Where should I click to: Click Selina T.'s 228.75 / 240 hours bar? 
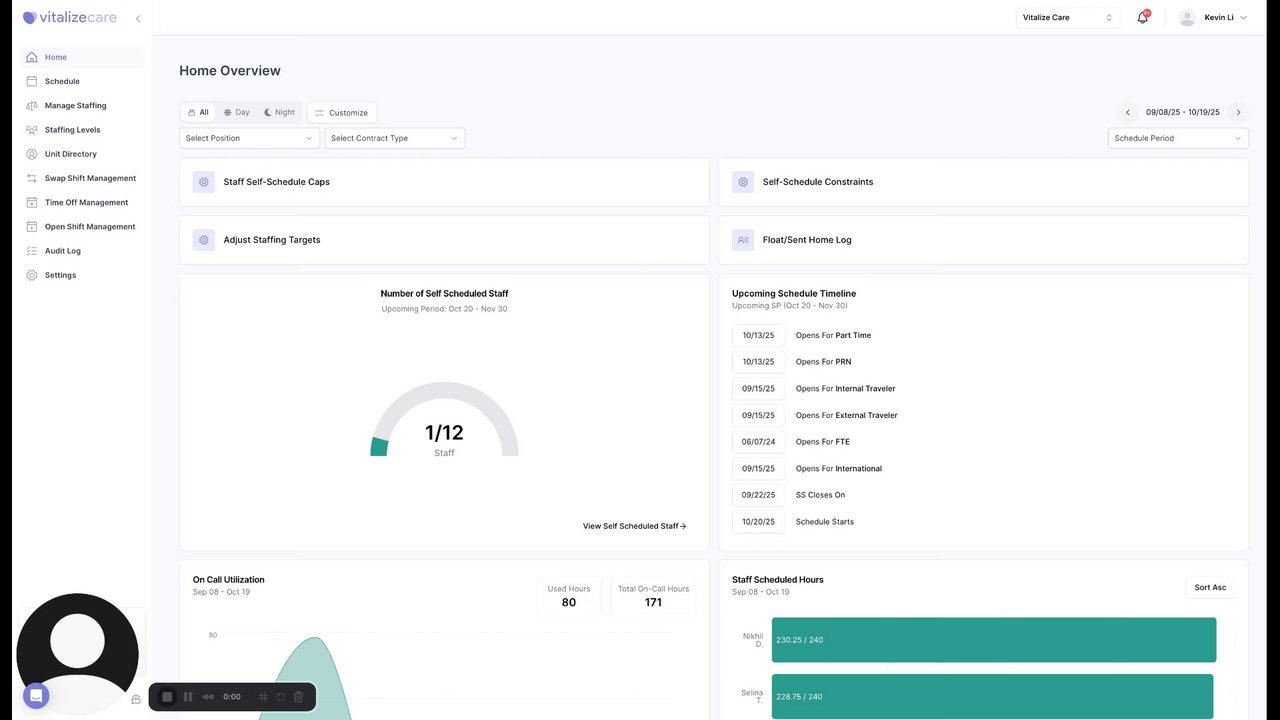click(x=992, y=696)
